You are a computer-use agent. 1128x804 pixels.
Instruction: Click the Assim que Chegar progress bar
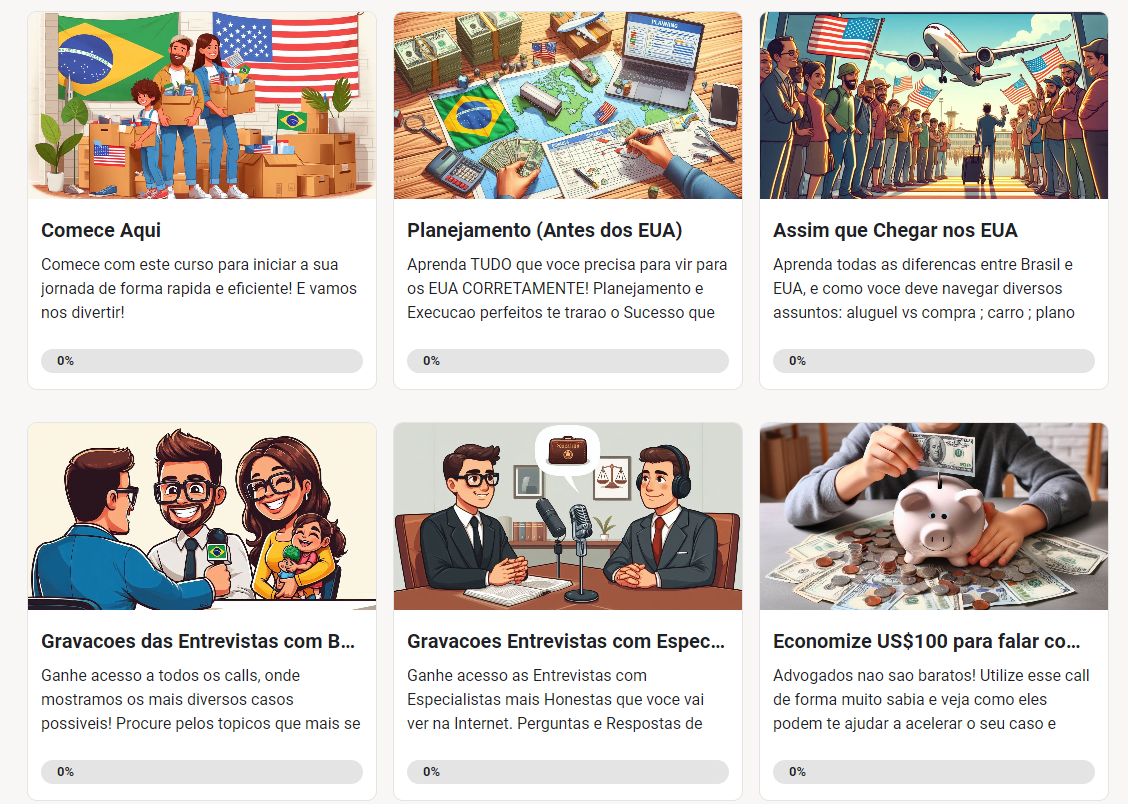point(934,361)
